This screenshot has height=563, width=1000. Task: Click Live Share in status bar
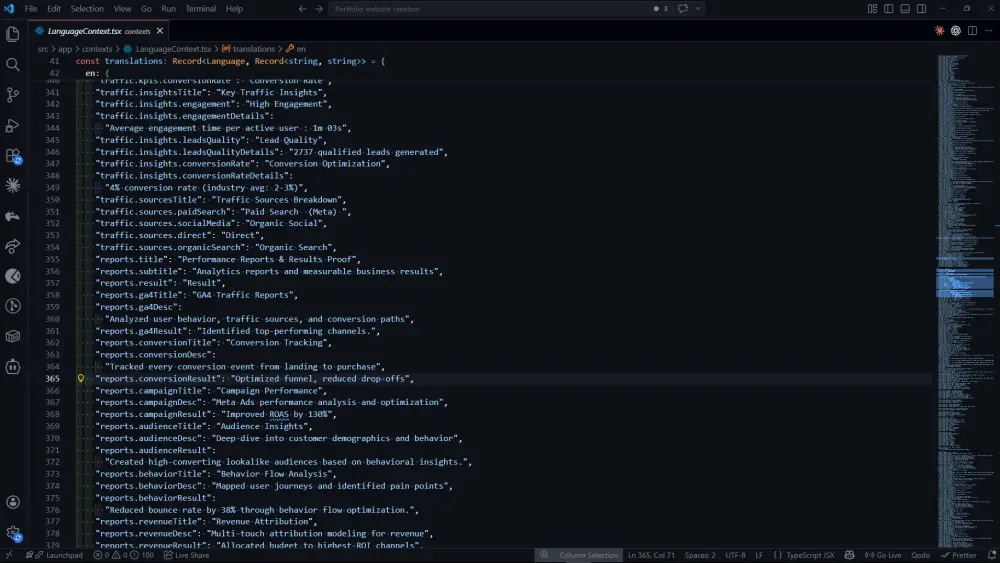186,555
